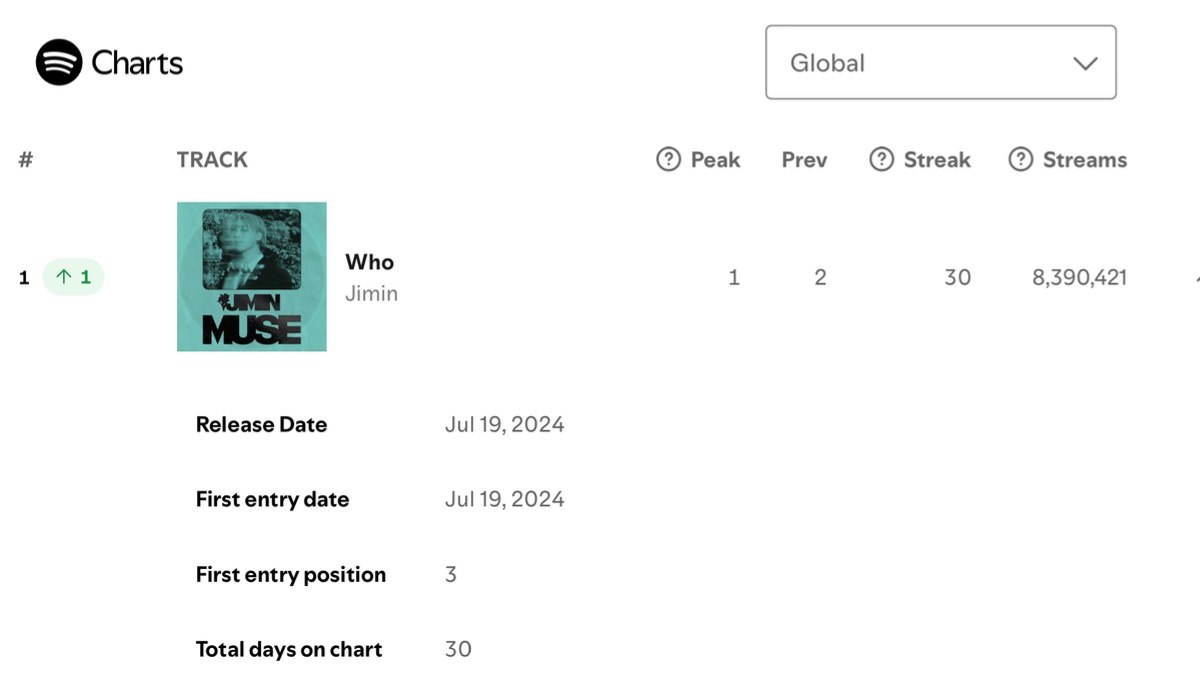The width and height of the screenshot is (1200, 689).
Task: Click the Prev column header
Action: 804,160
